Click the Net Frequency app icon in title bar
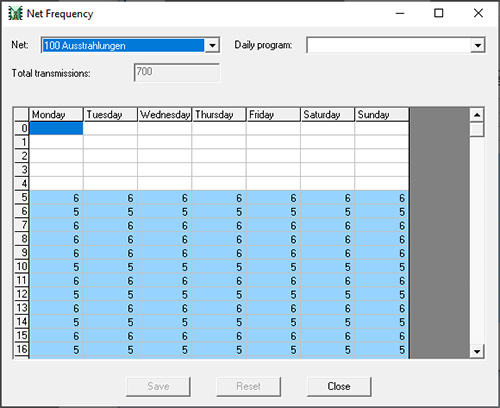Viewport: 500px width, 408px height. pyautogui.click(x=15, y=13)
